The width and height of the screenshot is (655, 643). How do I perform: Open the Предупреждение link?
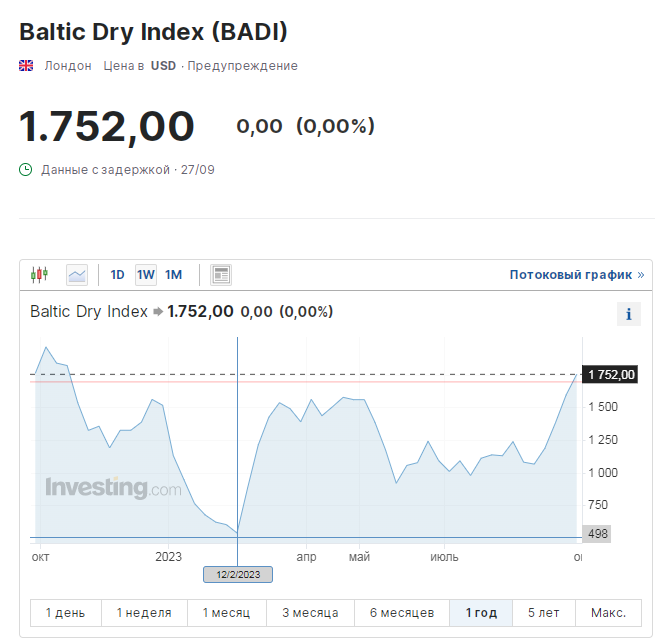241,66
